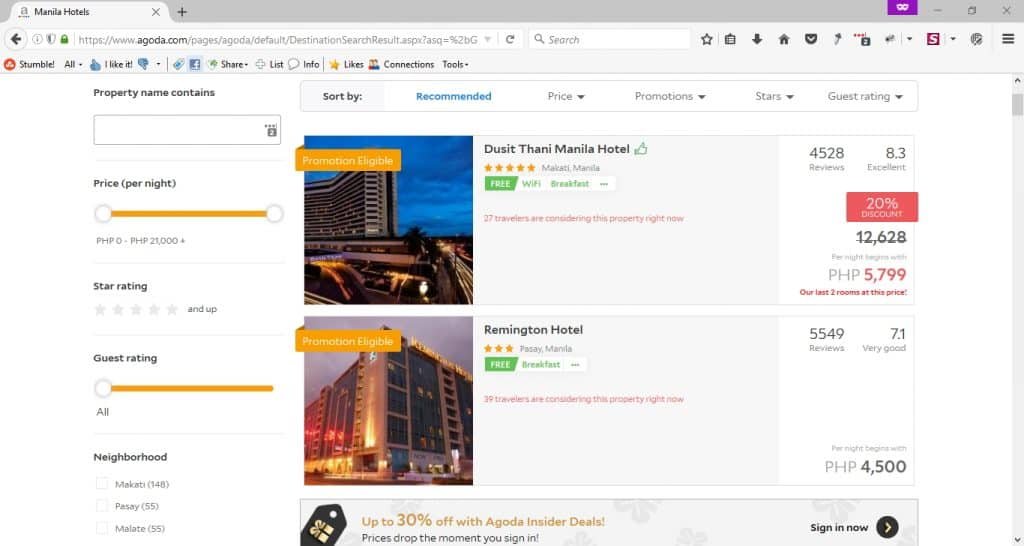Image resolution: width=1024 pixels, height=546 pixels.
Task: Go back with the browser back arrow
Action: (x=16, y=39)
